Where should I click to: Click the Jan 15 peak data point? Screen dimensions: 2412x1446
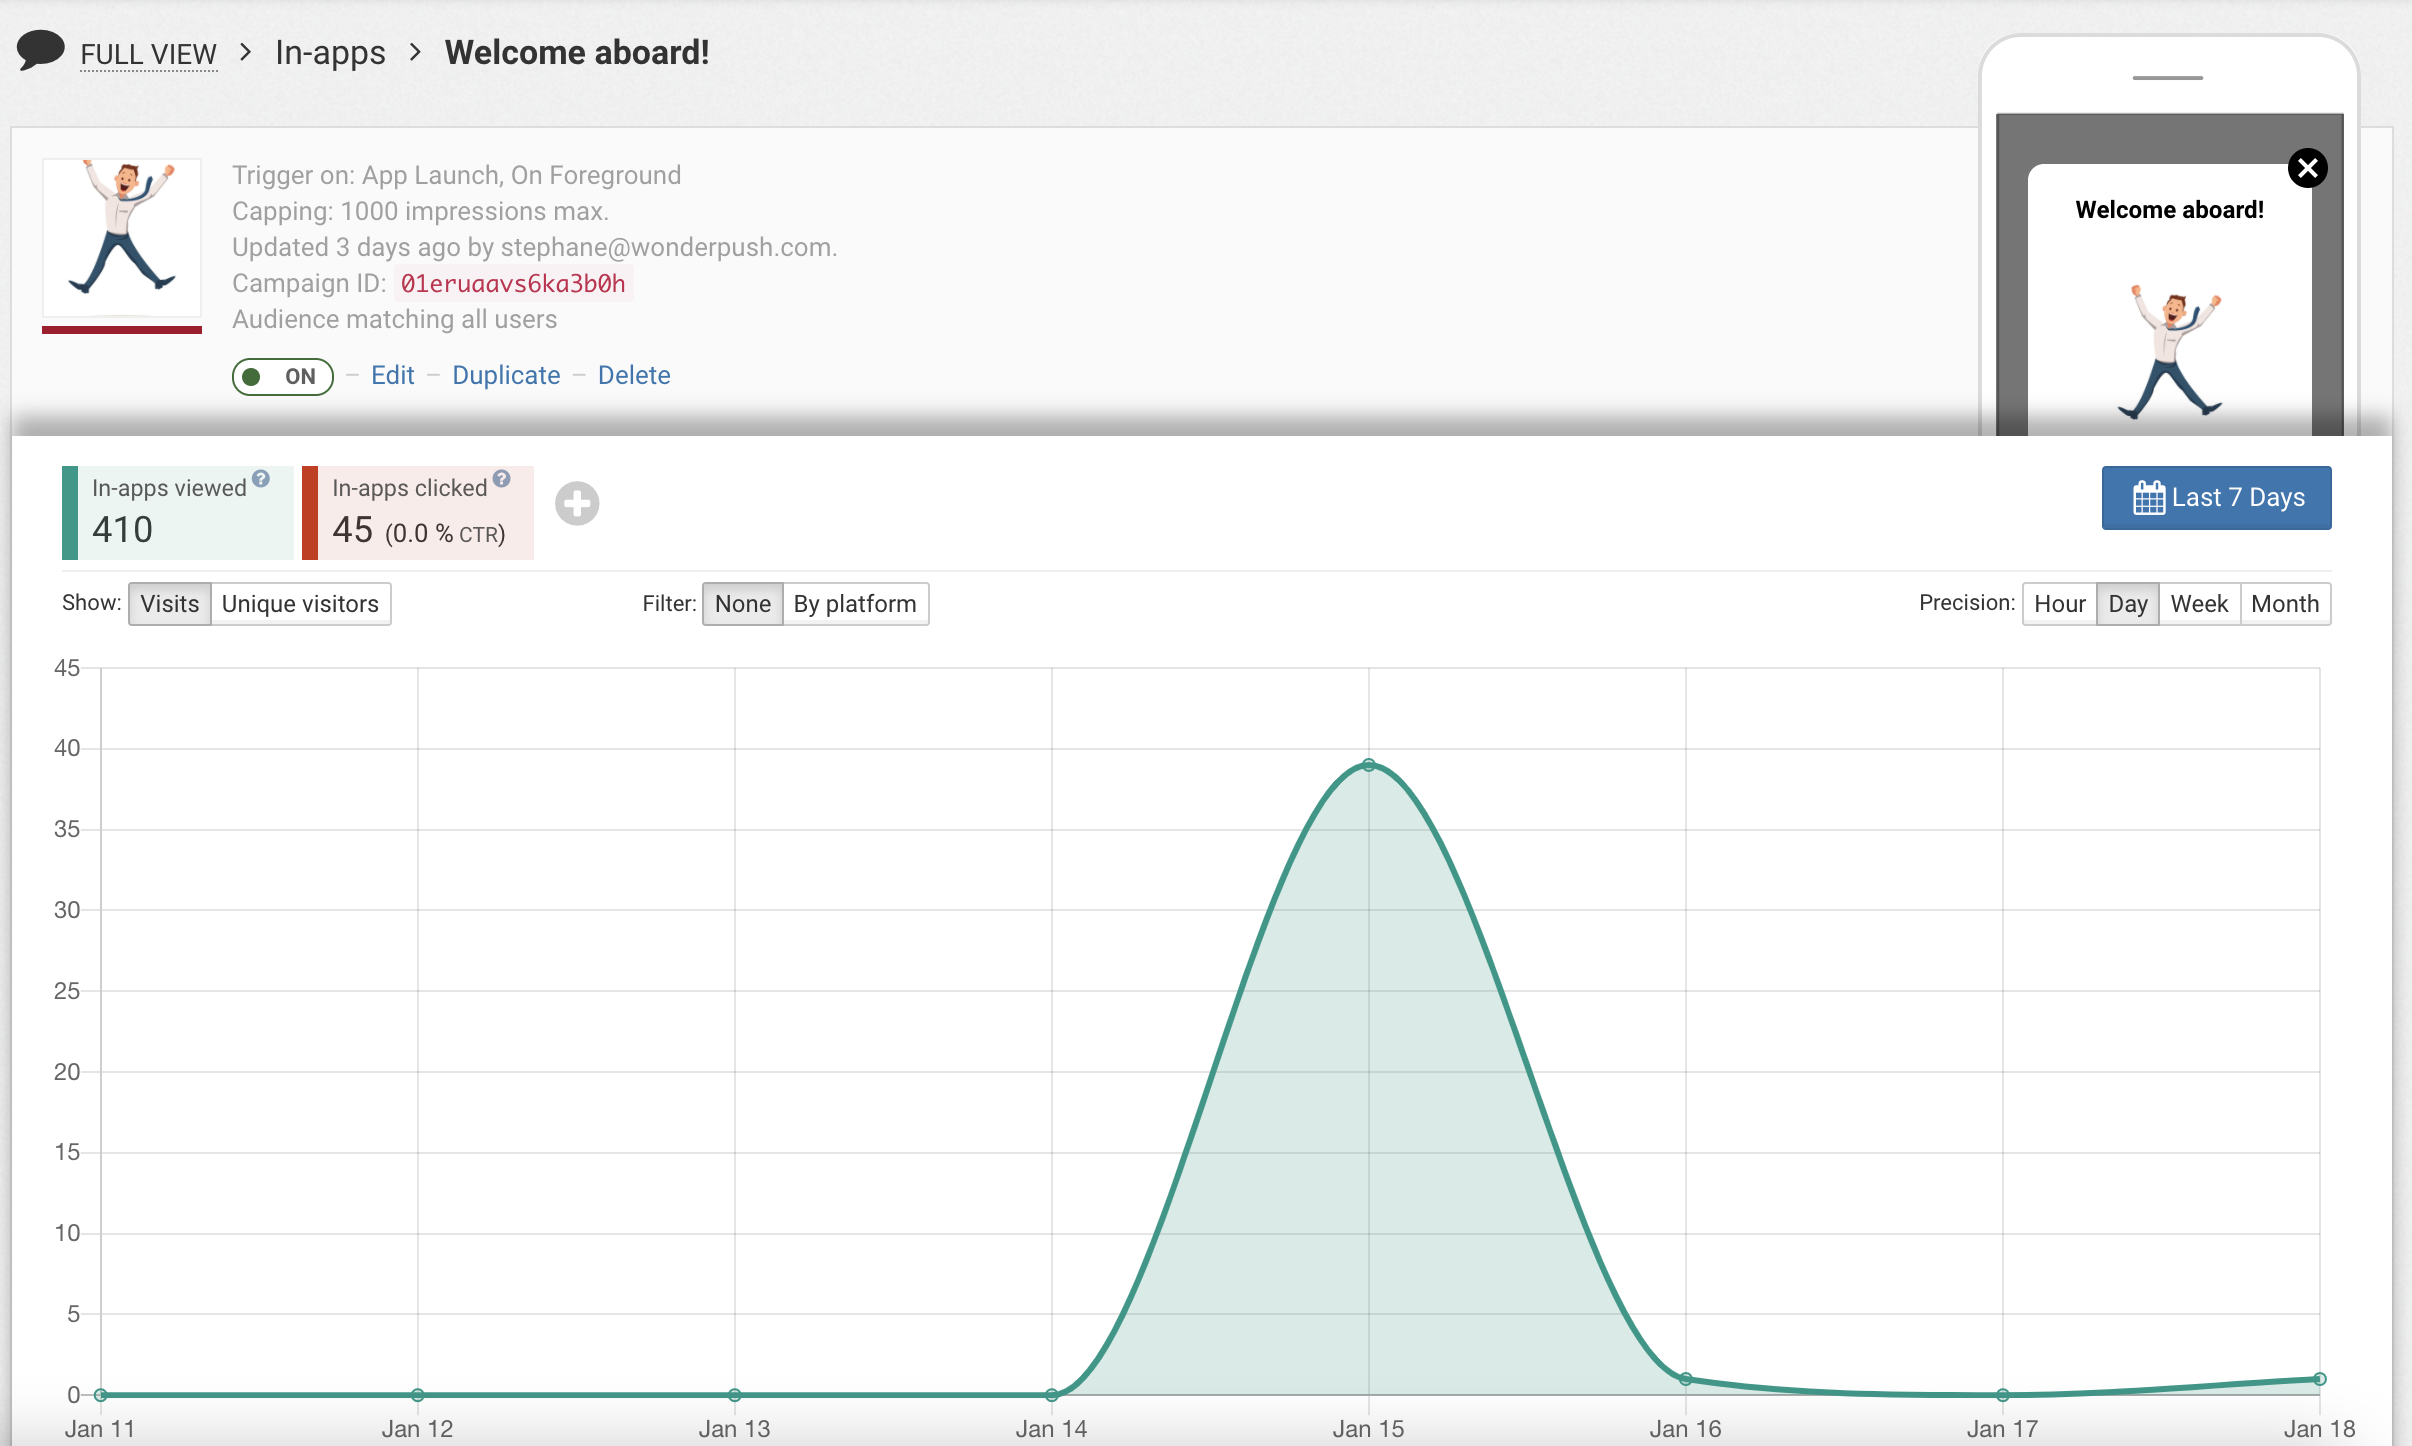pyautogui.click(x=1369, y=765)
